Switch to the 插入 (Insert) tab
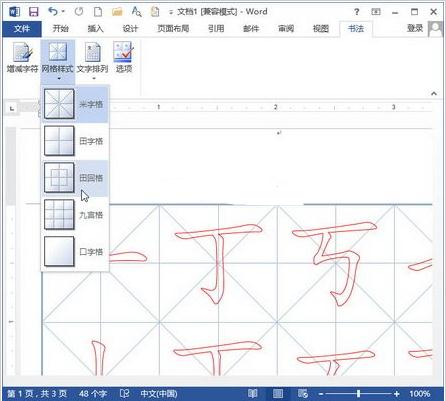The image size is (446, 401). pyautogui.click(x=96, y=29)
